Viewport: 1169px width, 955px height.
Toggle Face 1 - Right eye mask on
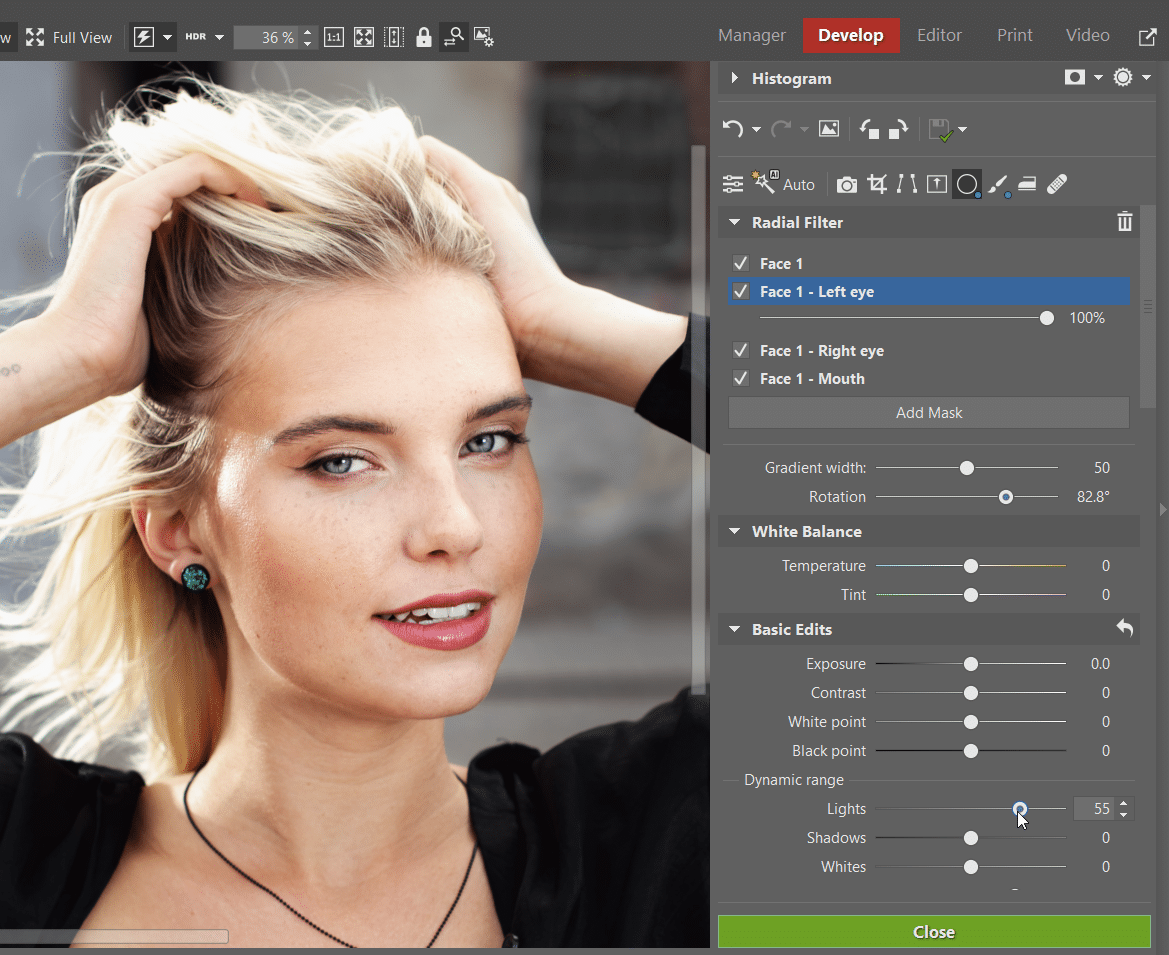(x=741, y=350)
